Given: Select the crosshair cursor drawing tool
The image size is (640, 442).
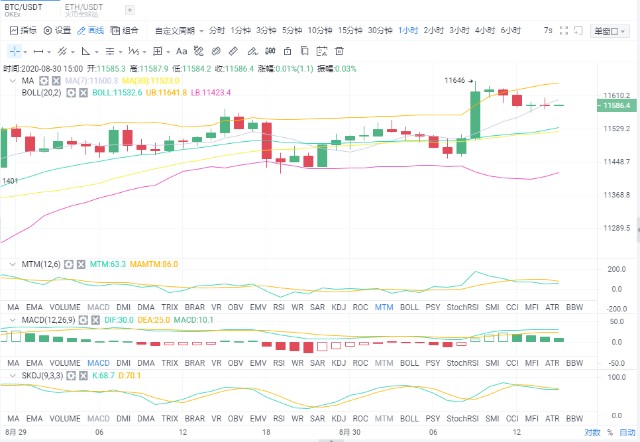Looking at the screenshot, I should click(15, 51).
